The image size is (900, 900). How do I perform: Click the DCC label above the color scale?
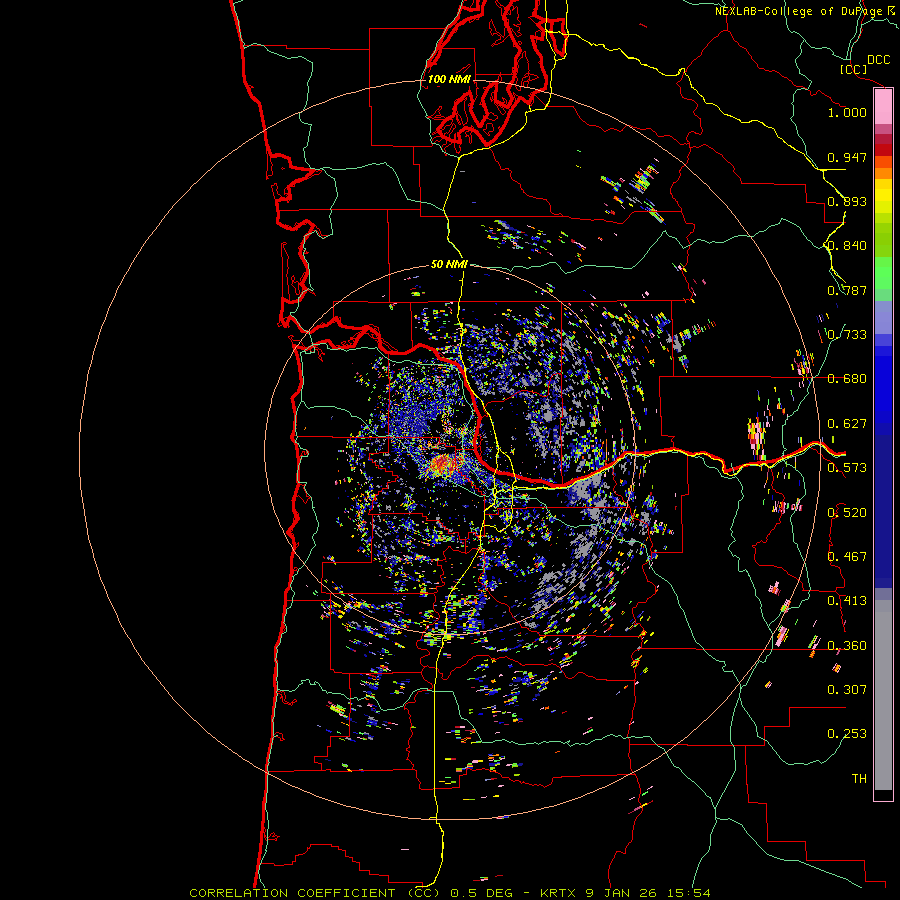tap(878, 60)
